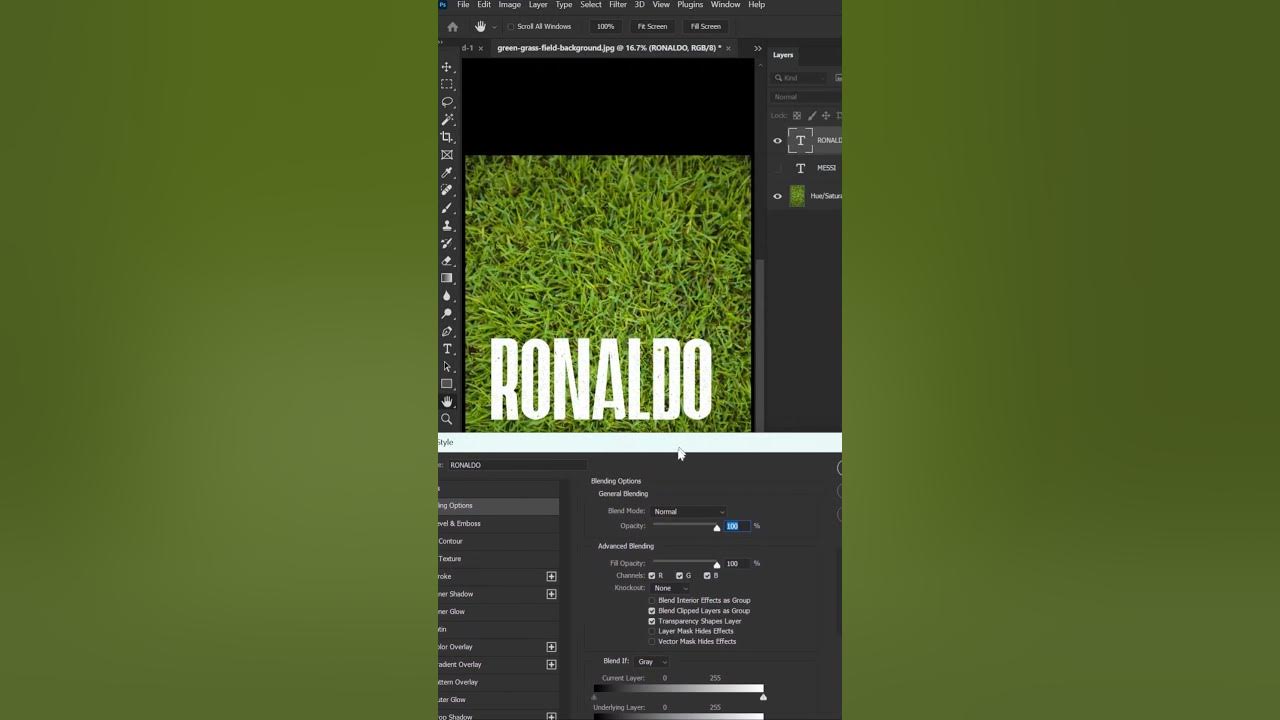Open the Kind filter dropdown in Layers
1280x720 pixels.
[801, 78]
